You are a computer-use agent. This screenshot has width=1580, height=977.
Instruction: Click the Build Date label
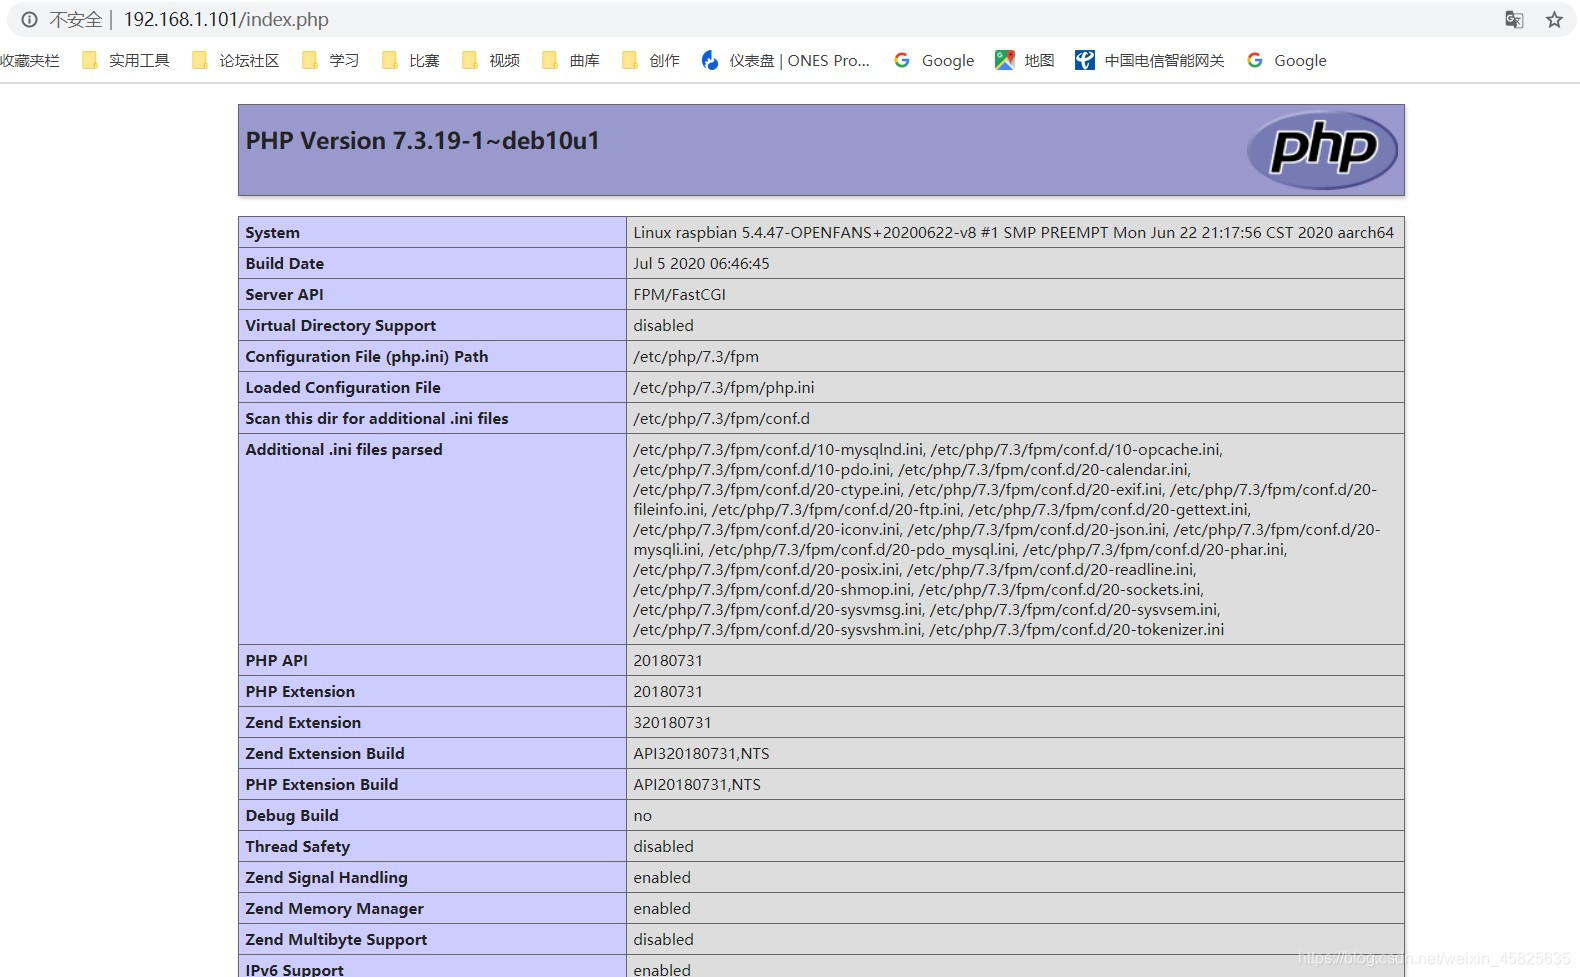pyautogui.click(x=284, y=263)
